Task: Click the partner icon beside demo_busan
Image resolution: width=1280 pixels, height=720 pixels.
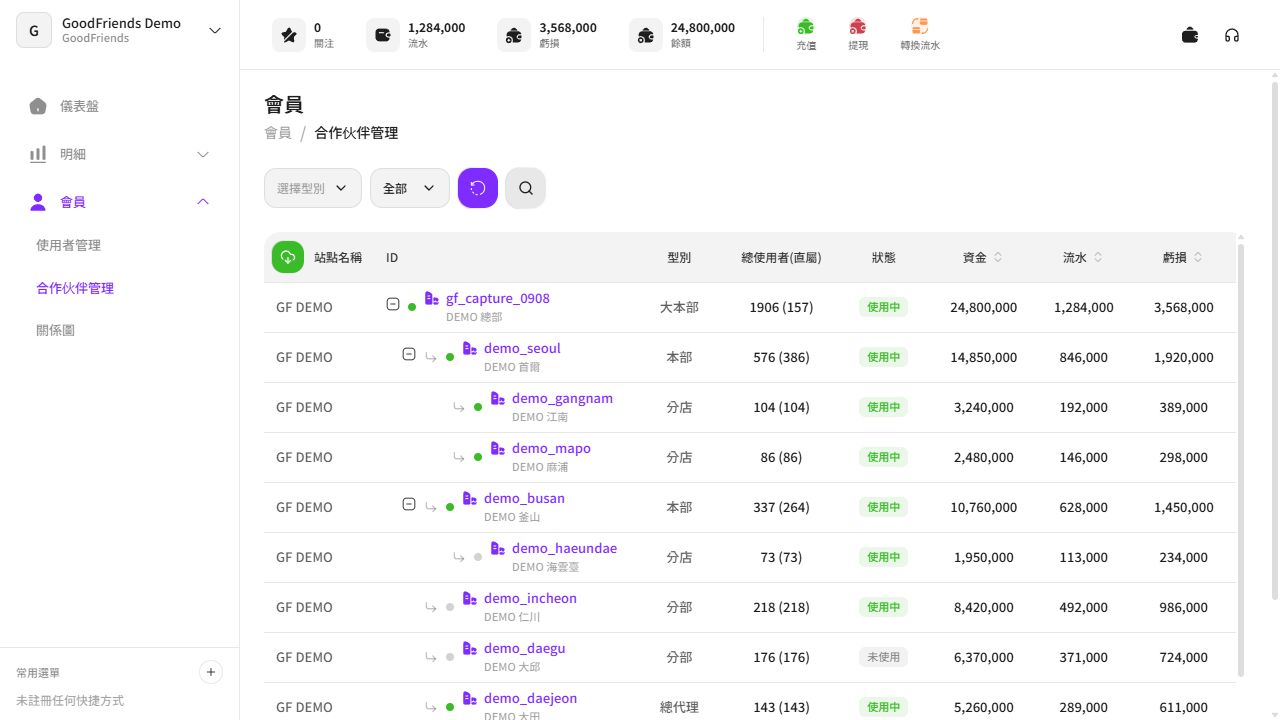Action: (x=470, y=498)
